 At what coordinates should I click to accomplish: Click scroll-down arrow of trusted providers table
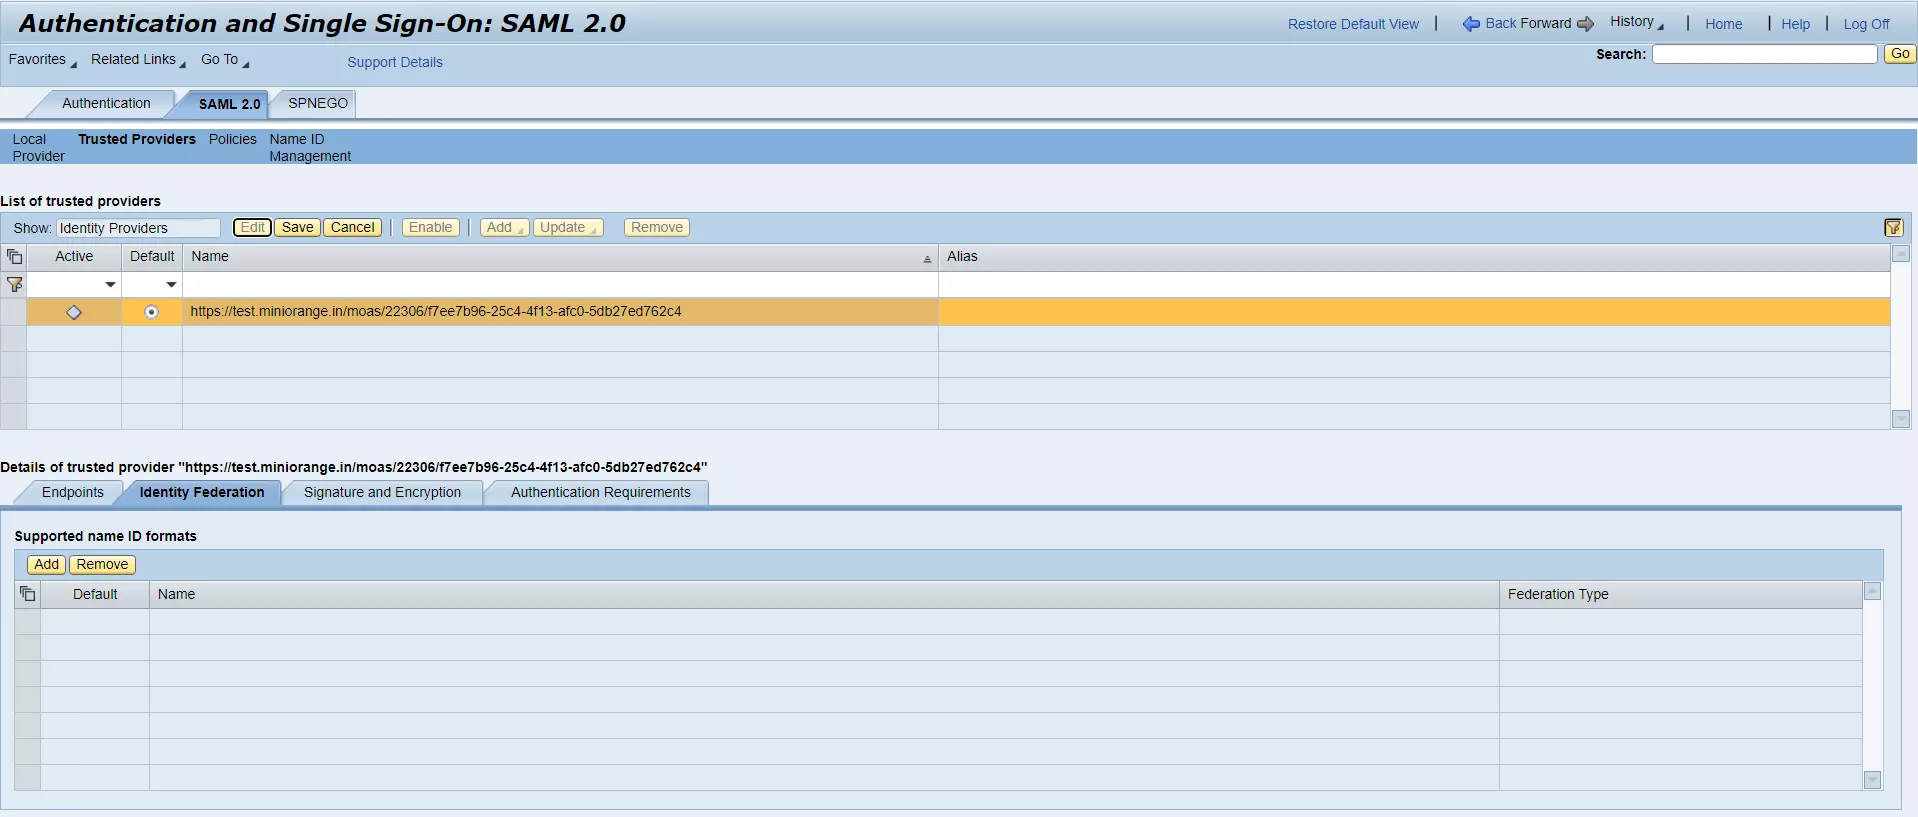point(1901,419)
